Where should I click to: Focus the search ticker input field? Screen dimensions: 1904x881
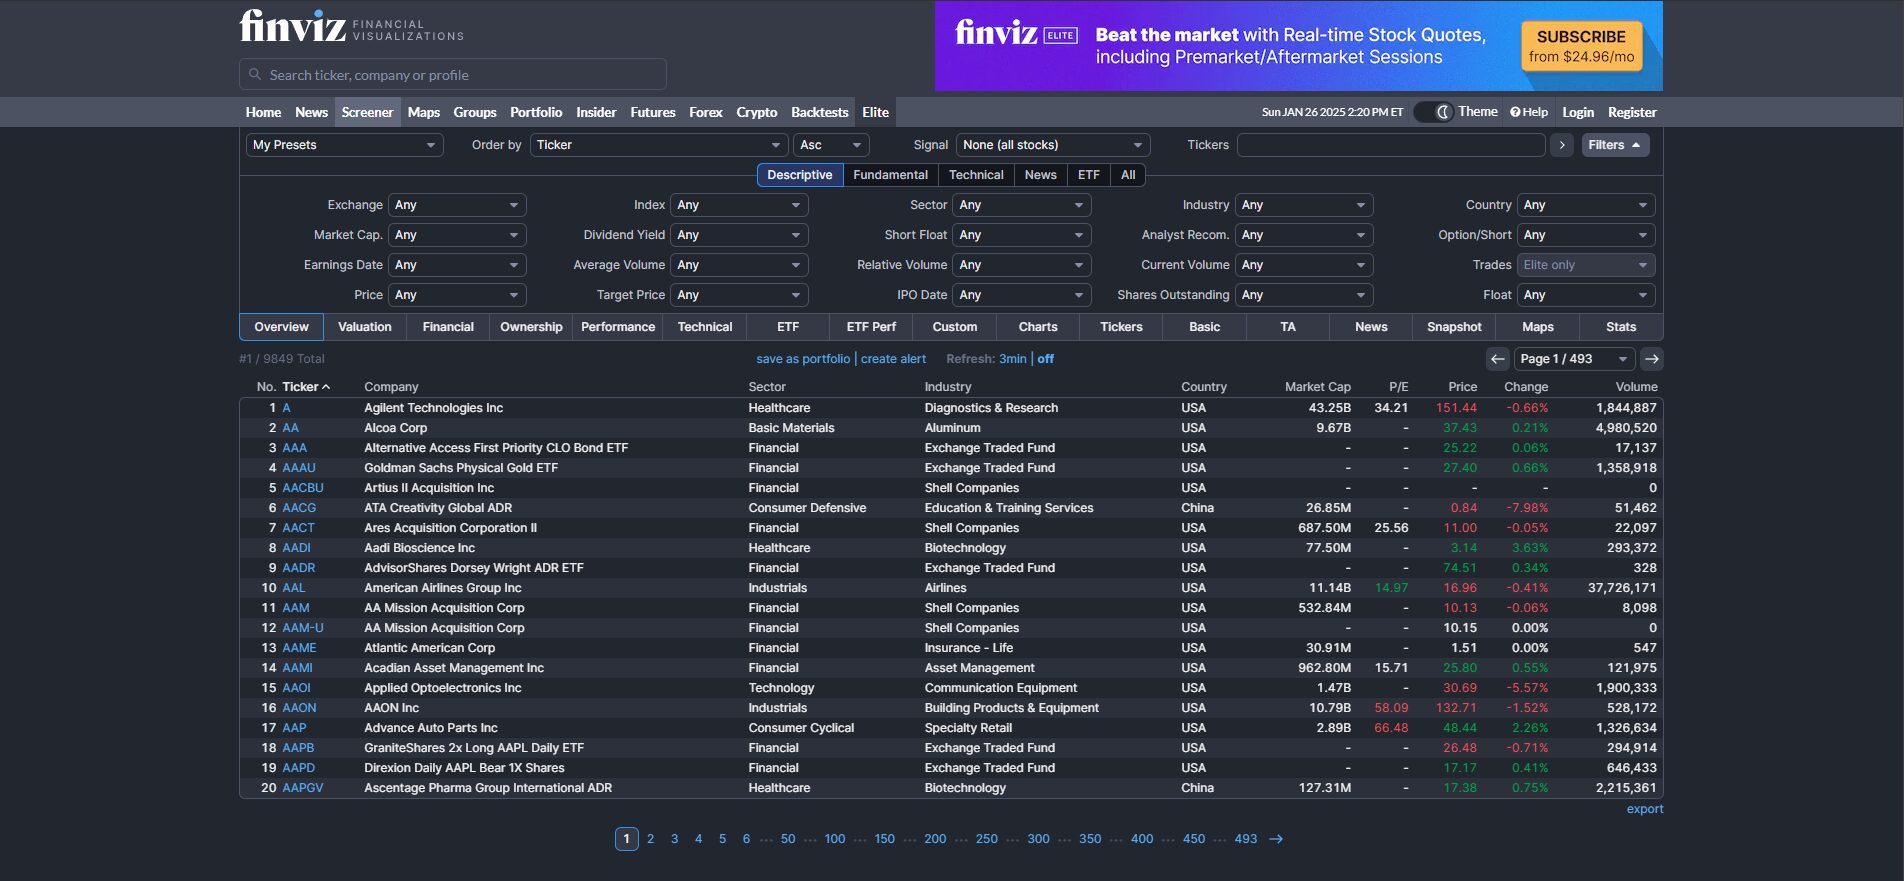tap(453, 74)
